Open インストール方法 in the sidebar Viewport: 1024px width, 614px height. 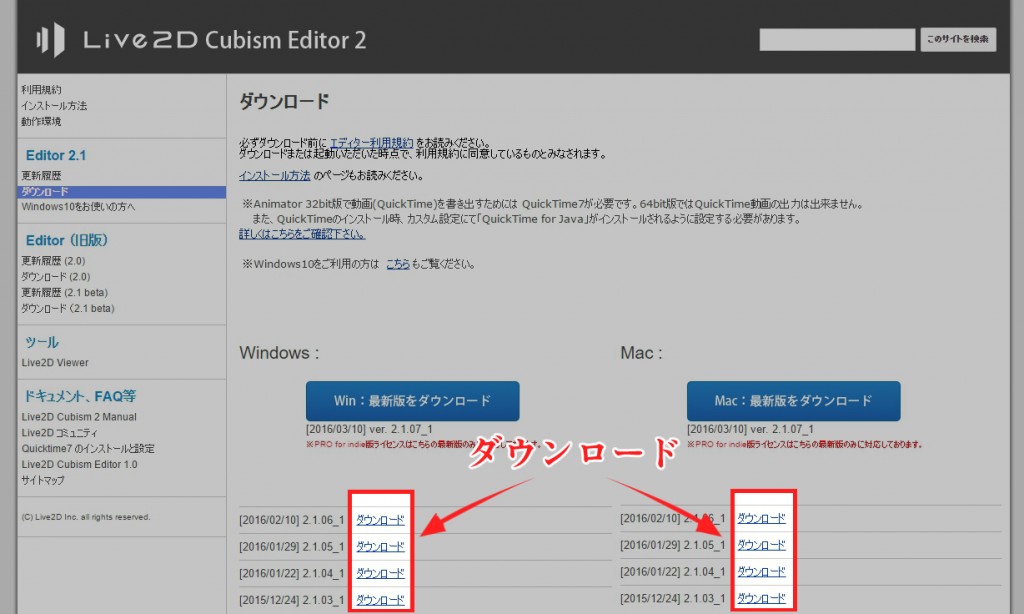pos(54,105)
